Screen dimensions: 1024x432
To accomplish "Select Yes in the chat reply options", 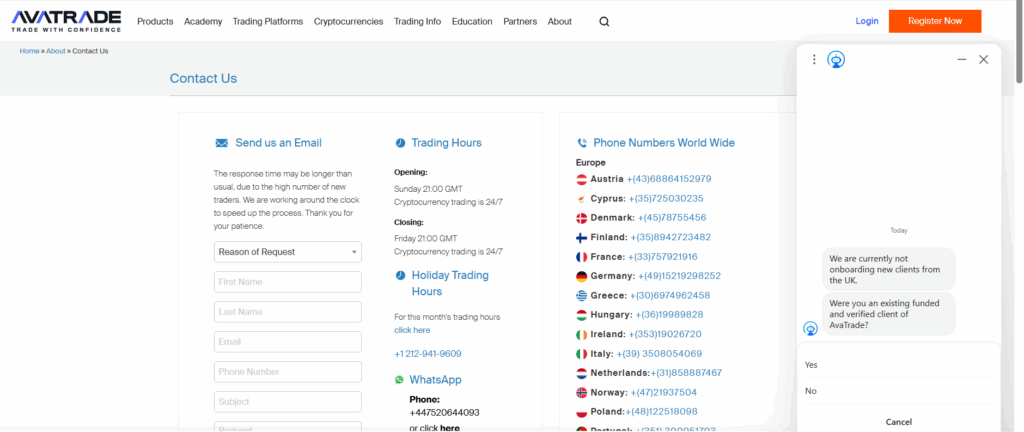I will (x=811, y=365).
